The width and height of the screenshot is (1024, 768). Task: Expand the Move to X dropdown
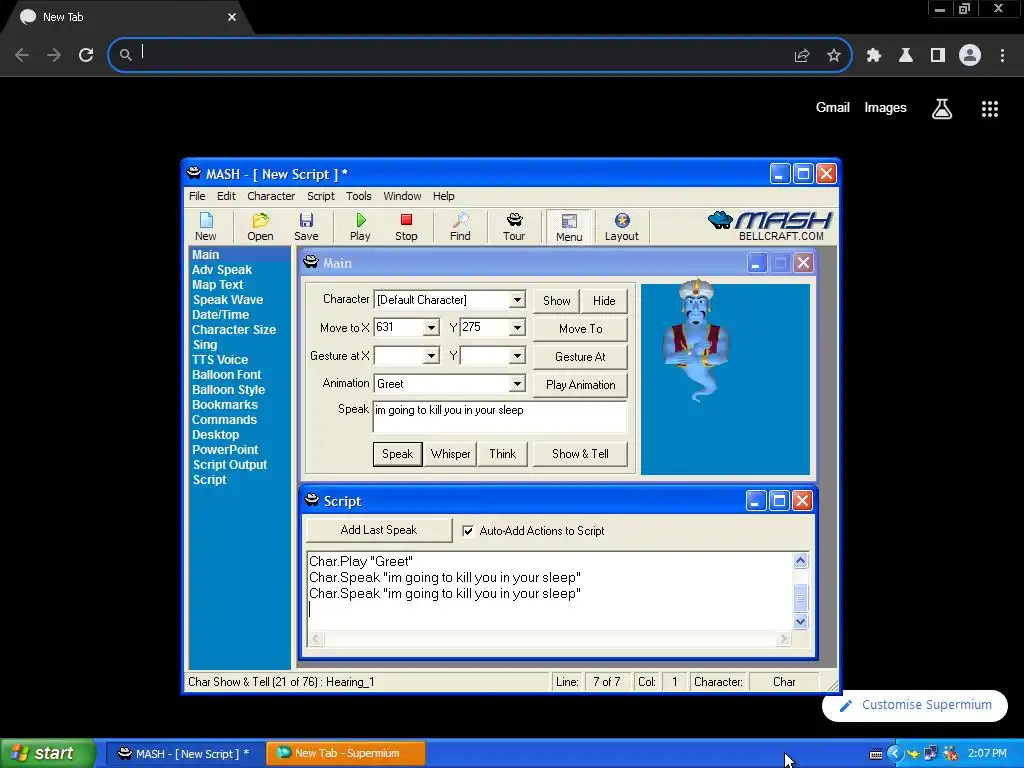431,328
